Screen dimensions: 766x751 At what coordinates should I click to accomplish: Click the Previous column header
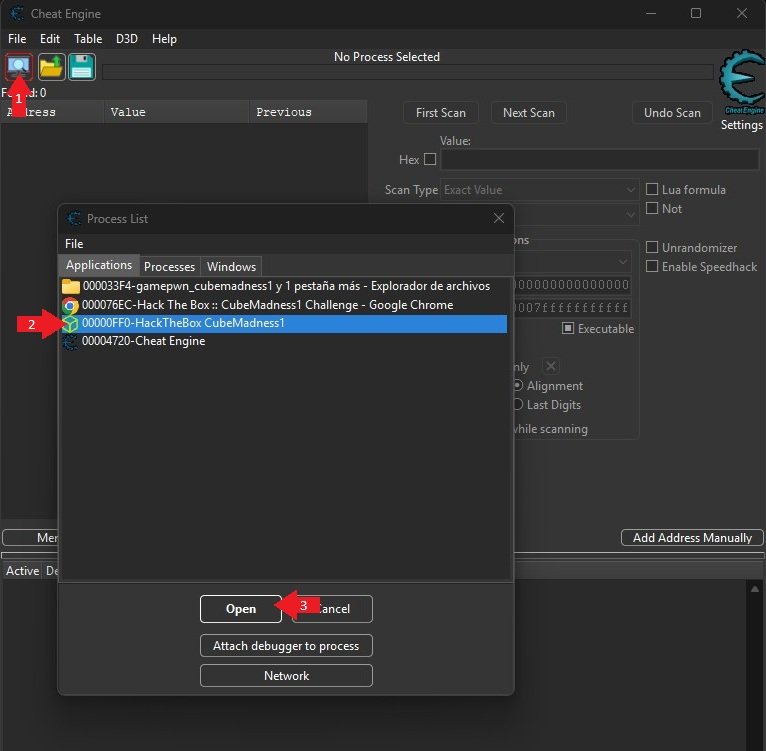click(x=308, y=112)
